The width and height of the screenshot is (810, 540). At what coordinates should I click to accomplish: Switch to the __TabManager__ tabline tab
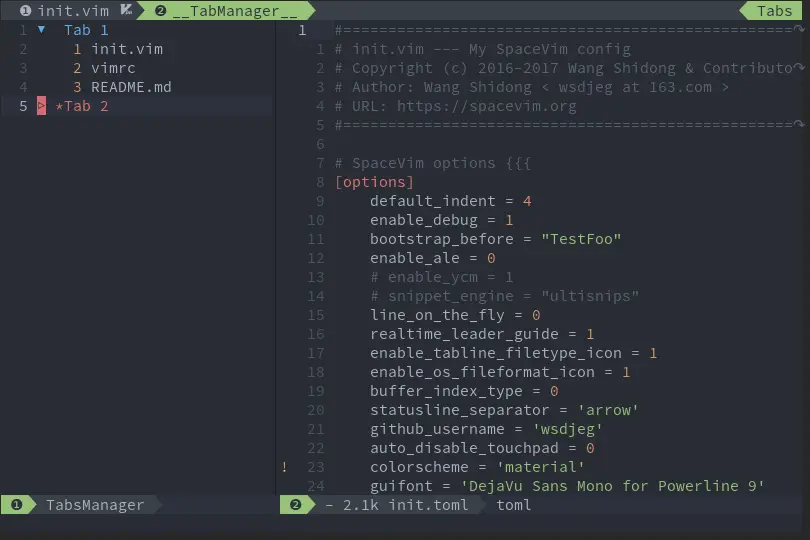(x=235, y=10)
